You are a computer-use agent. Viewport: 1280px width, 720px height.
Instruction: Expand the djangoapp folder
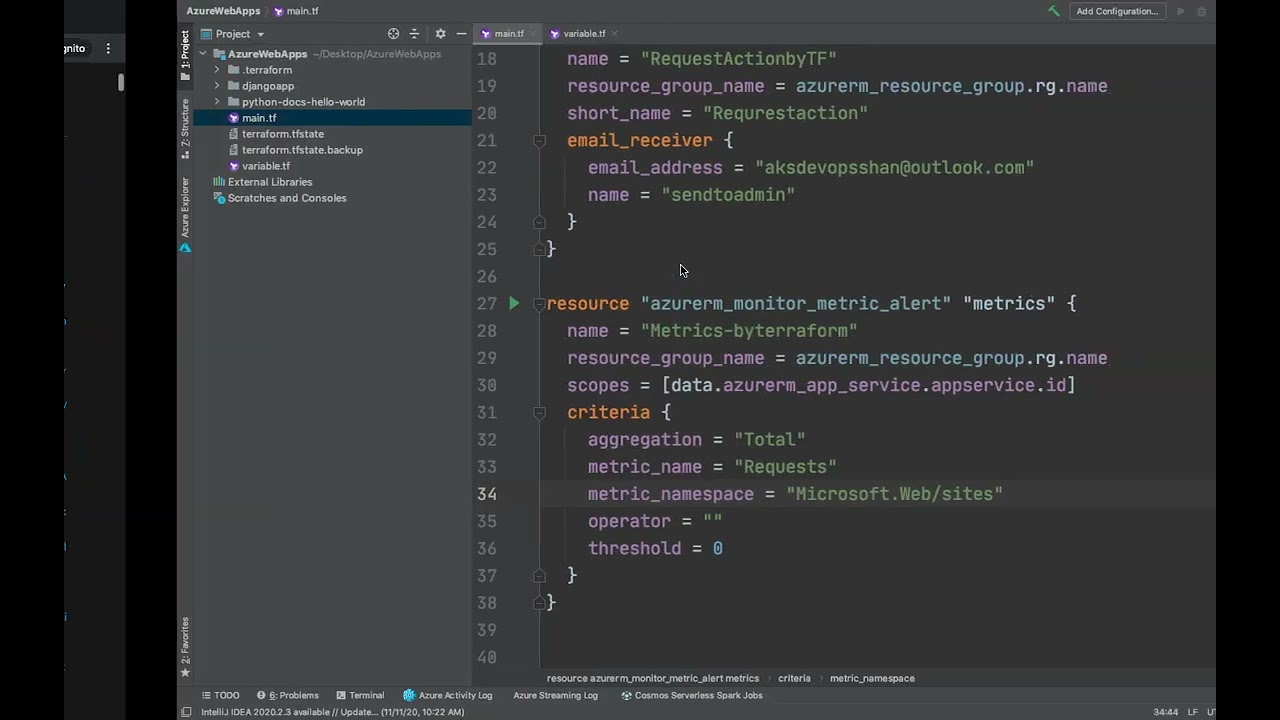(x=217, y=86)
